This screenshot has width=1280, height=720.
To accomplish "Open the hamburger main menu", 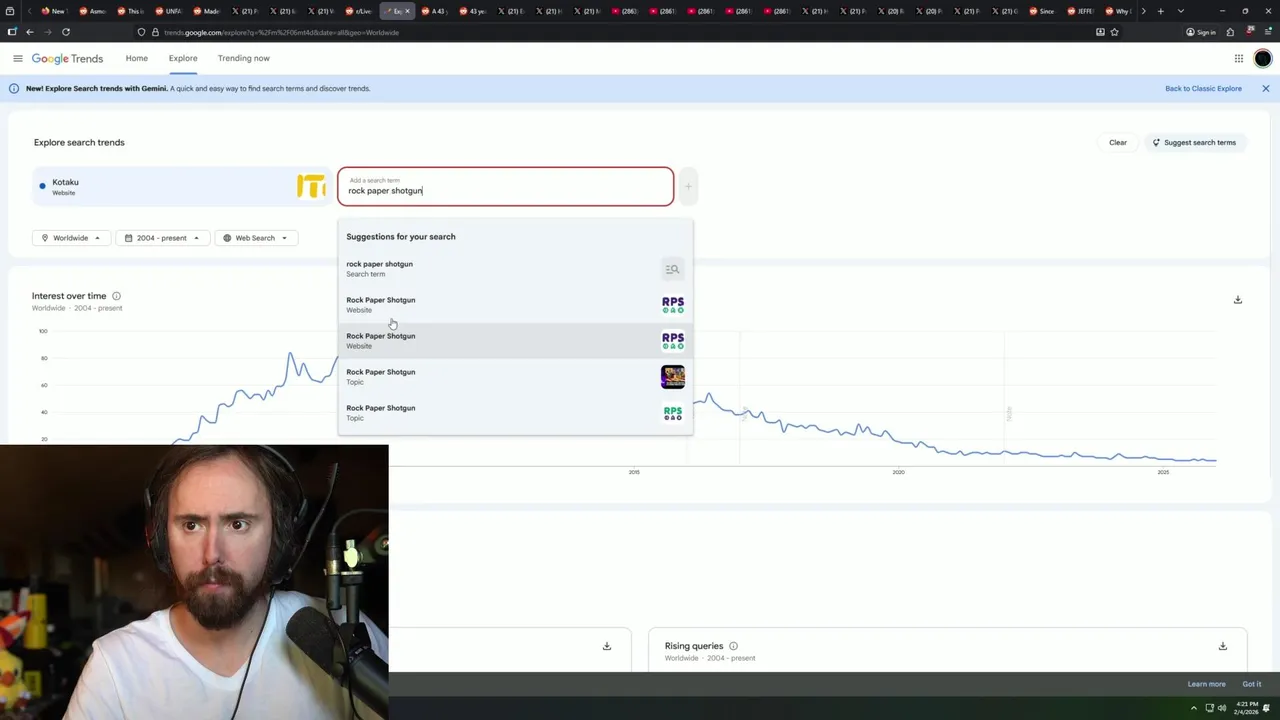I will tap(17, 58).
